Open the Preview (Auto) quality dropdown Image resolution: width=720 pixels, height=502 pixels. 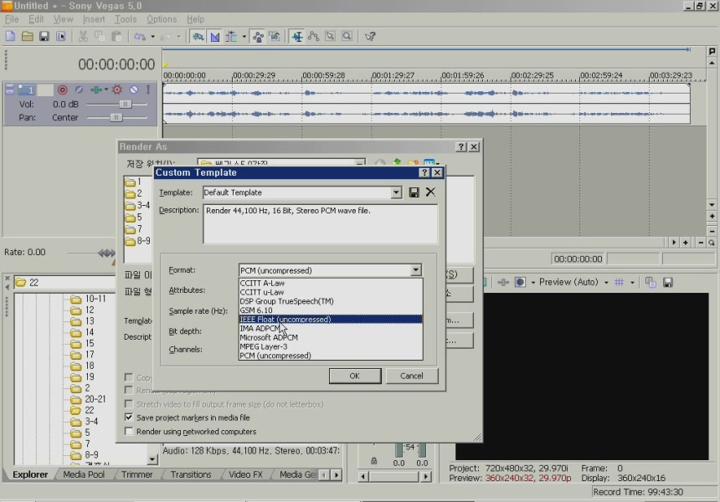606,282
